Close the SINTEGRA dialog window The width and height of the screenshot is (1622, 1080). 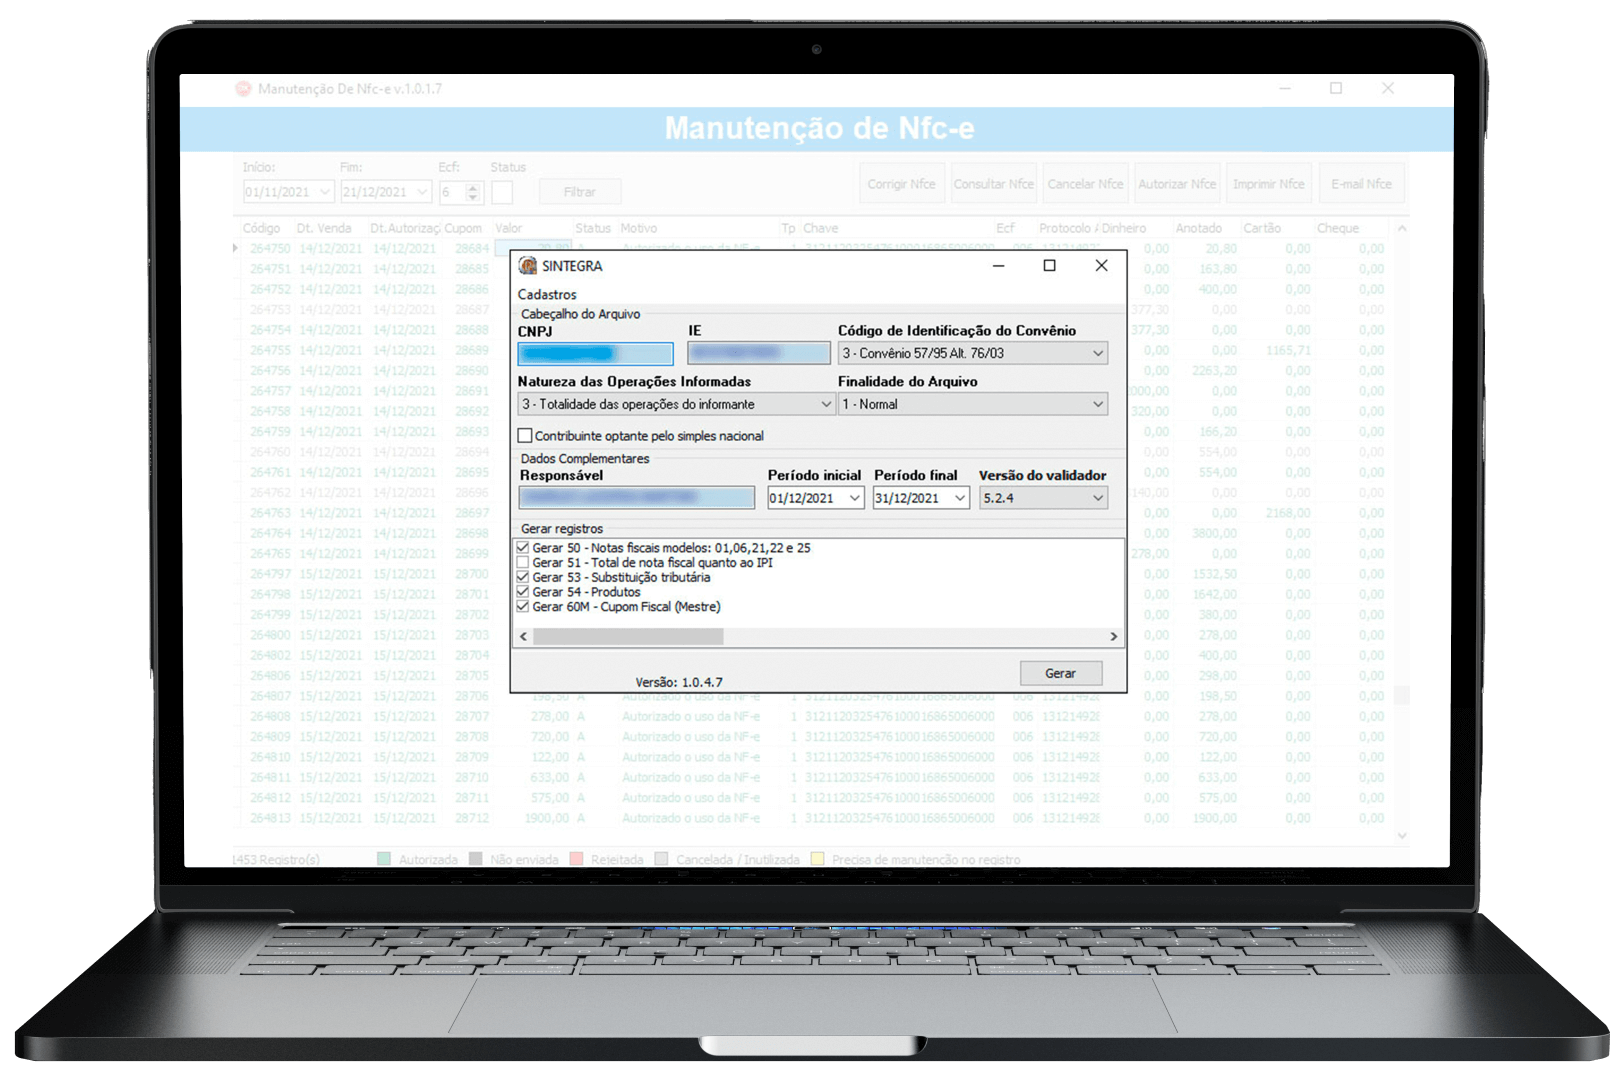1101,266
